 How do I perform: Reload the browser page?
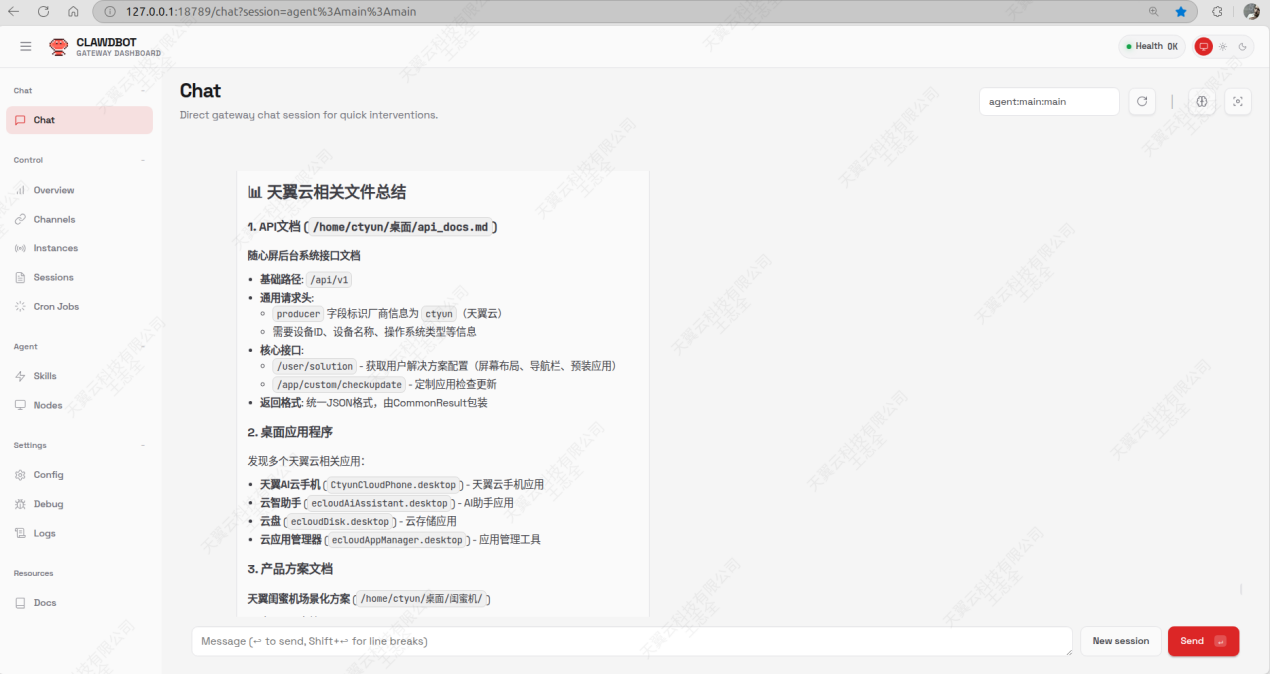coord(44,12)
